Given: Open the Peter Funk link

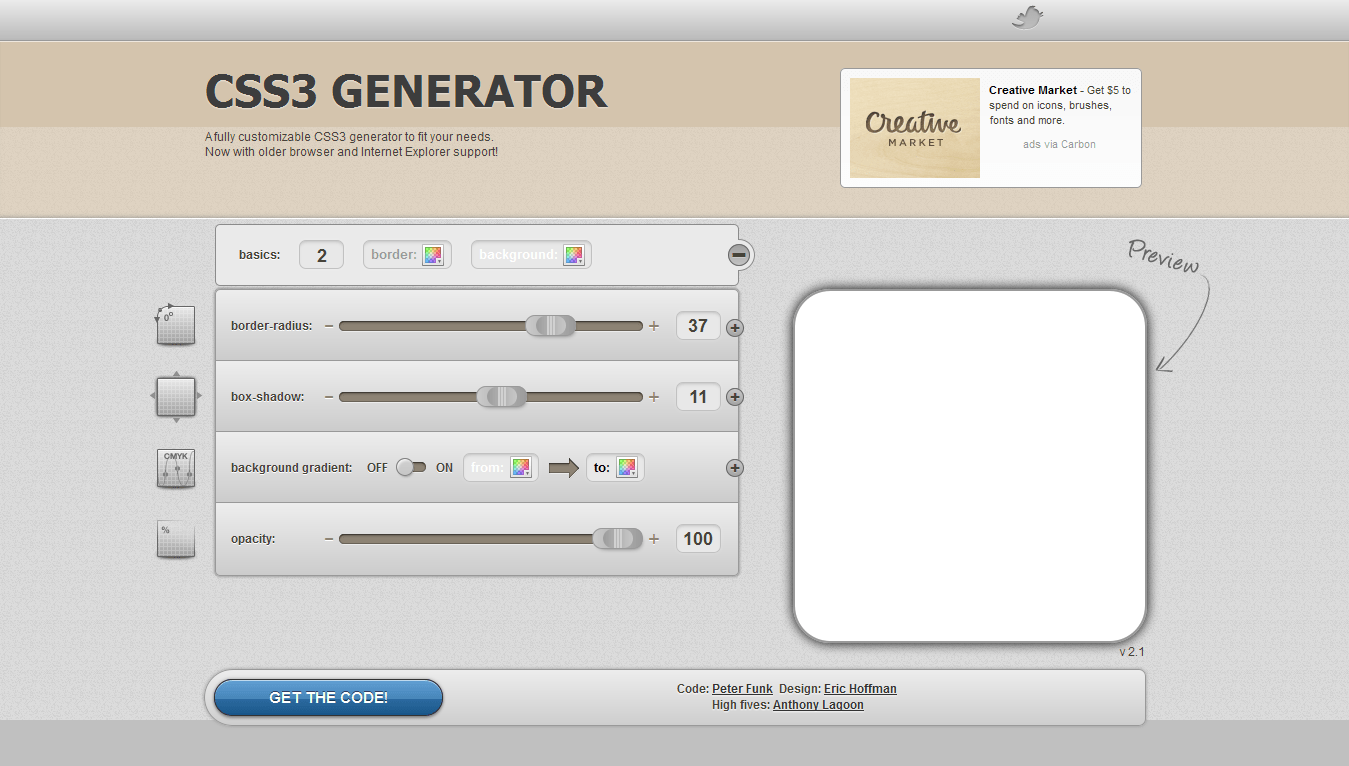Looking at the screenshot, I should click(742, 689).
